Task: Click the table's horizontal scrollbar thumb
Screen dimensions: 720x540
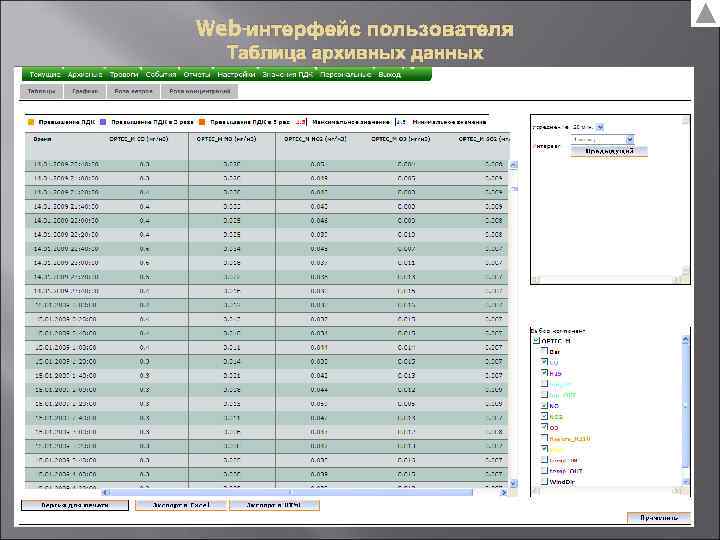Action: pyautogui.click(x=291, y=492)
